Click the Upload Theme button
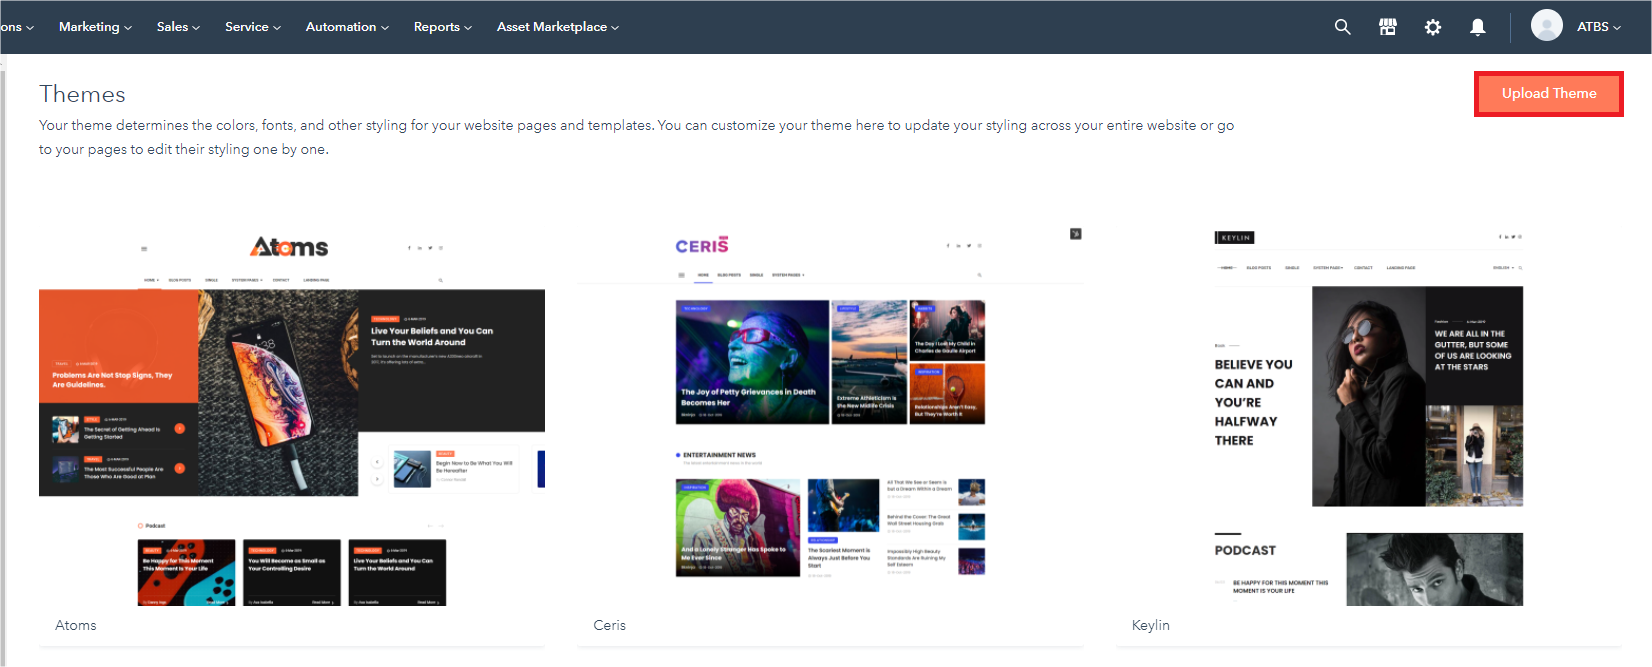1652x667 pixels. coord(1548,93)
